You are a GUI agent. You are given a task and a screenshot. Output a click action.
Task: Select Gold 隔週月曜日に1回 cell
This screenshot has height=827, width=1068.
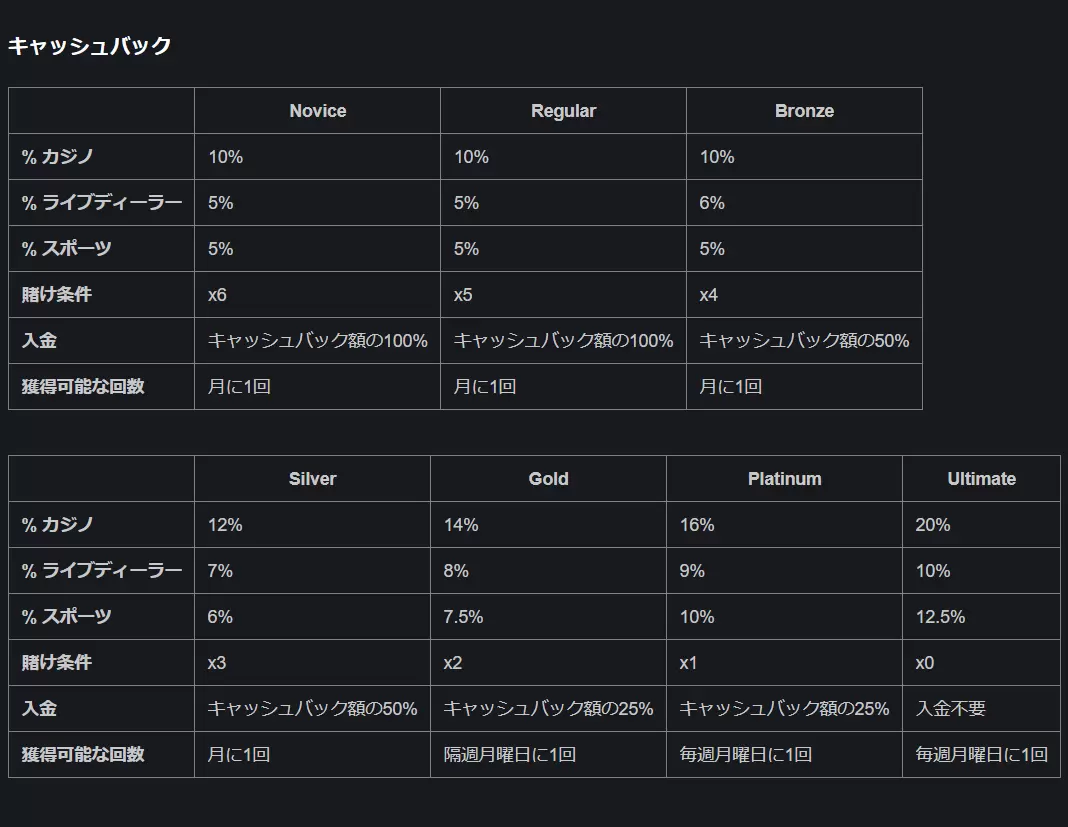click(548, 754)
